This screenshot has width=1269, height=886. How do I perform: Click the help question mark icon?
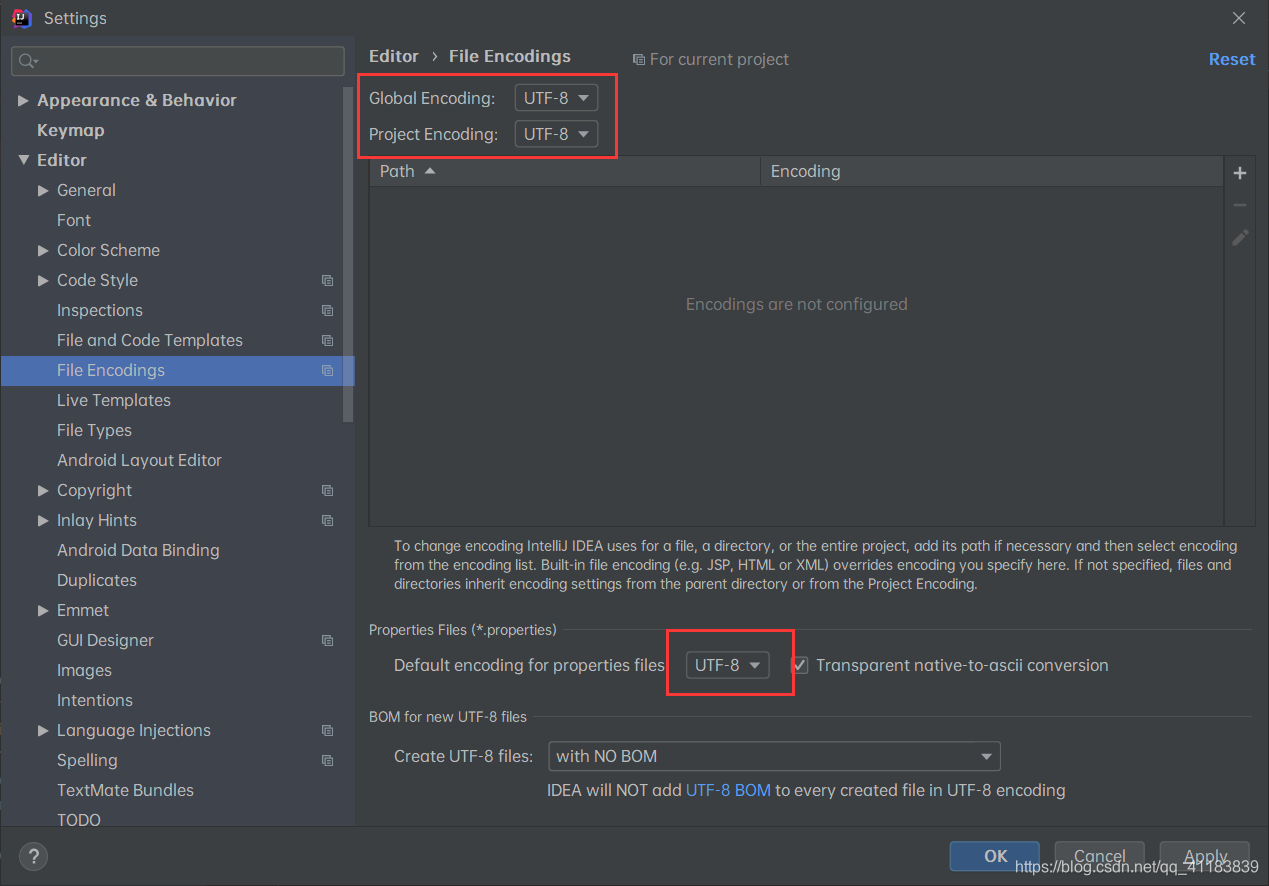(33, 856)
